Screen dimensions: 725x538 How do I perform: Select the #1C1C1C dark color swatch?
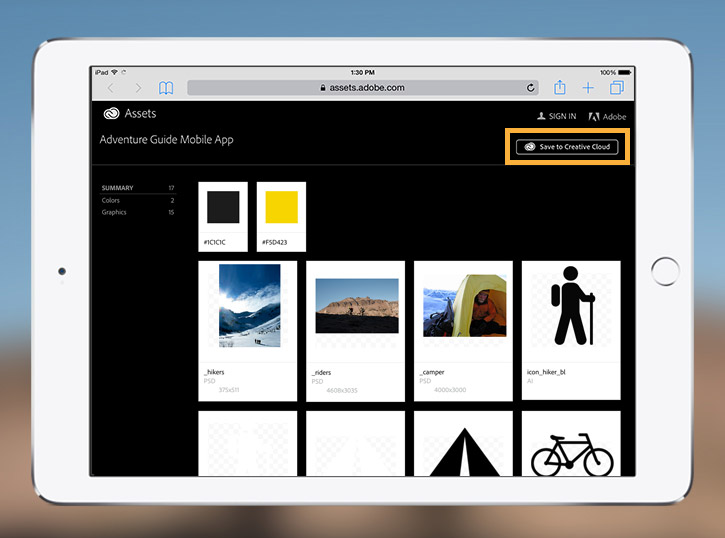(x=223, y=217)
